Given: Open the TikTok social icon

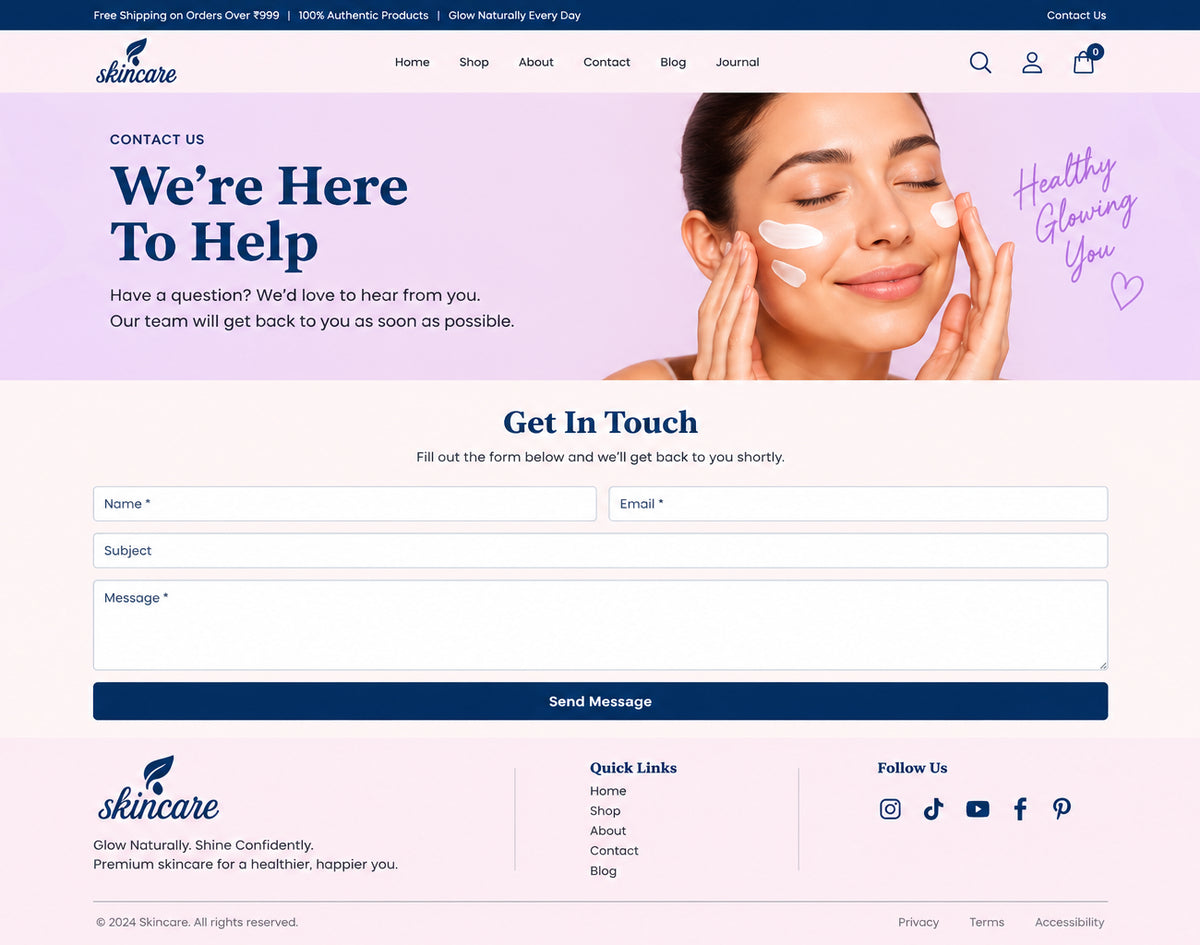Looking at the screenshot, I should pyautogui.click(x=933, y=809).
